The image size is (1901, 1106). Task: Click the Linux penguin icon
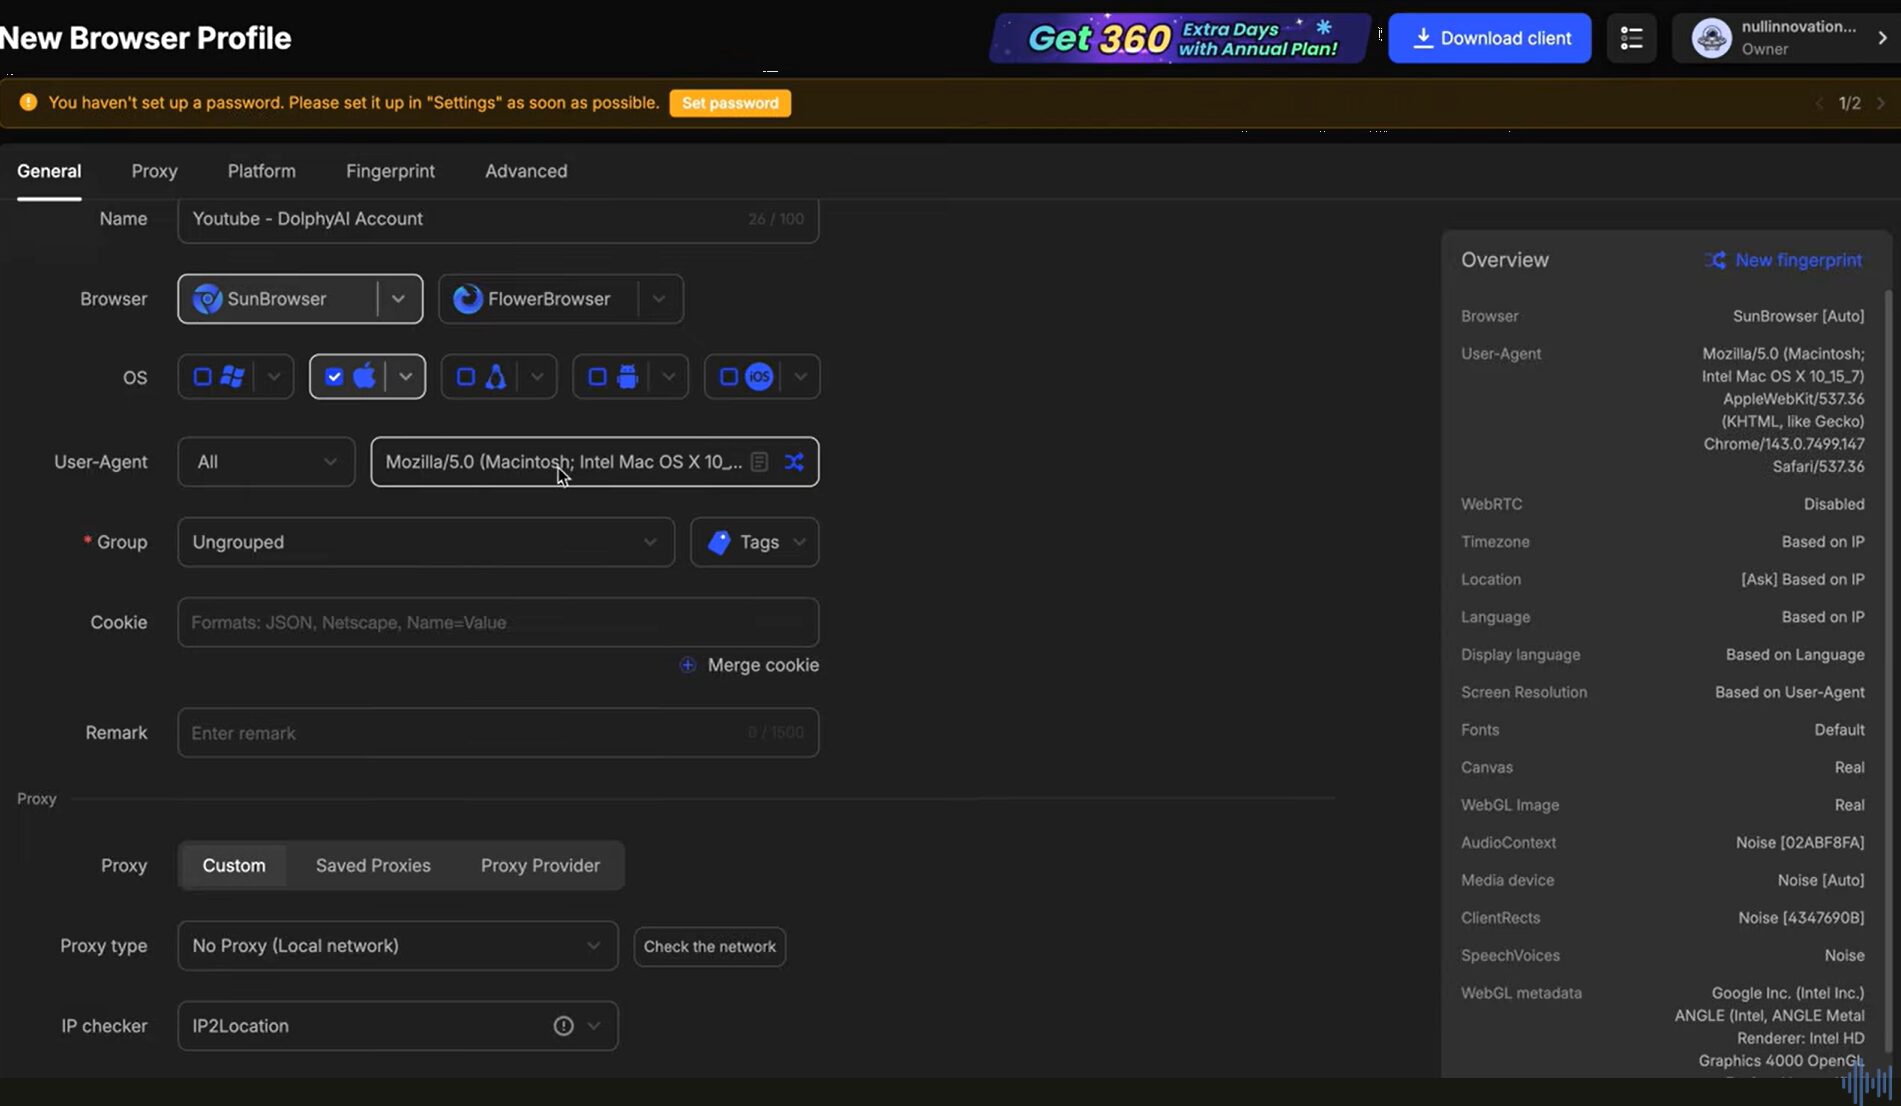point(496,377)
